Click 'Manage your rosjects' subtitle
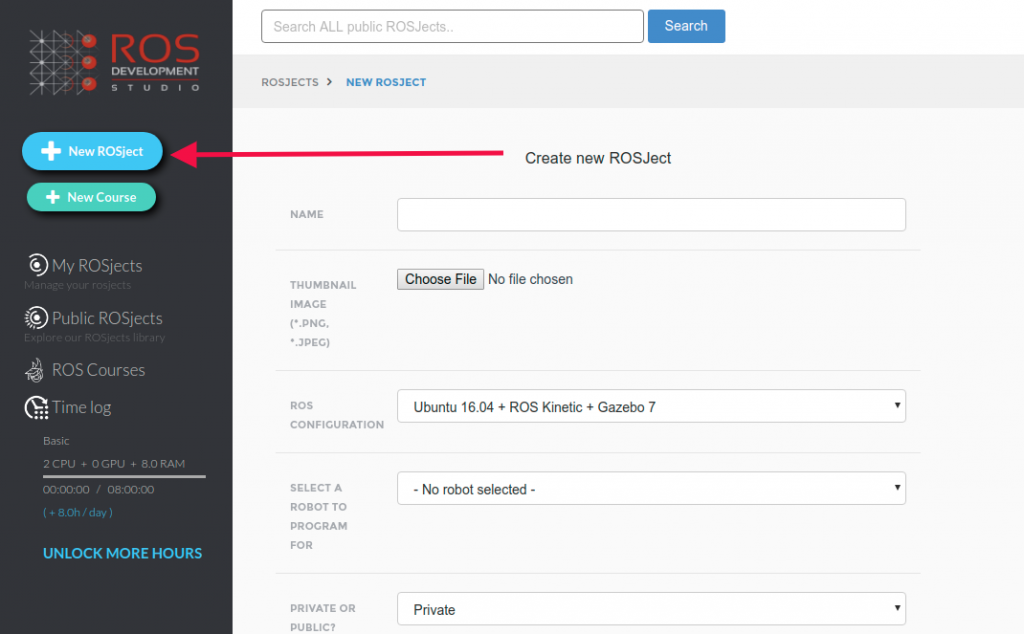The height and width of the screenshot is (634, 1024). click(x=78, y=285)
